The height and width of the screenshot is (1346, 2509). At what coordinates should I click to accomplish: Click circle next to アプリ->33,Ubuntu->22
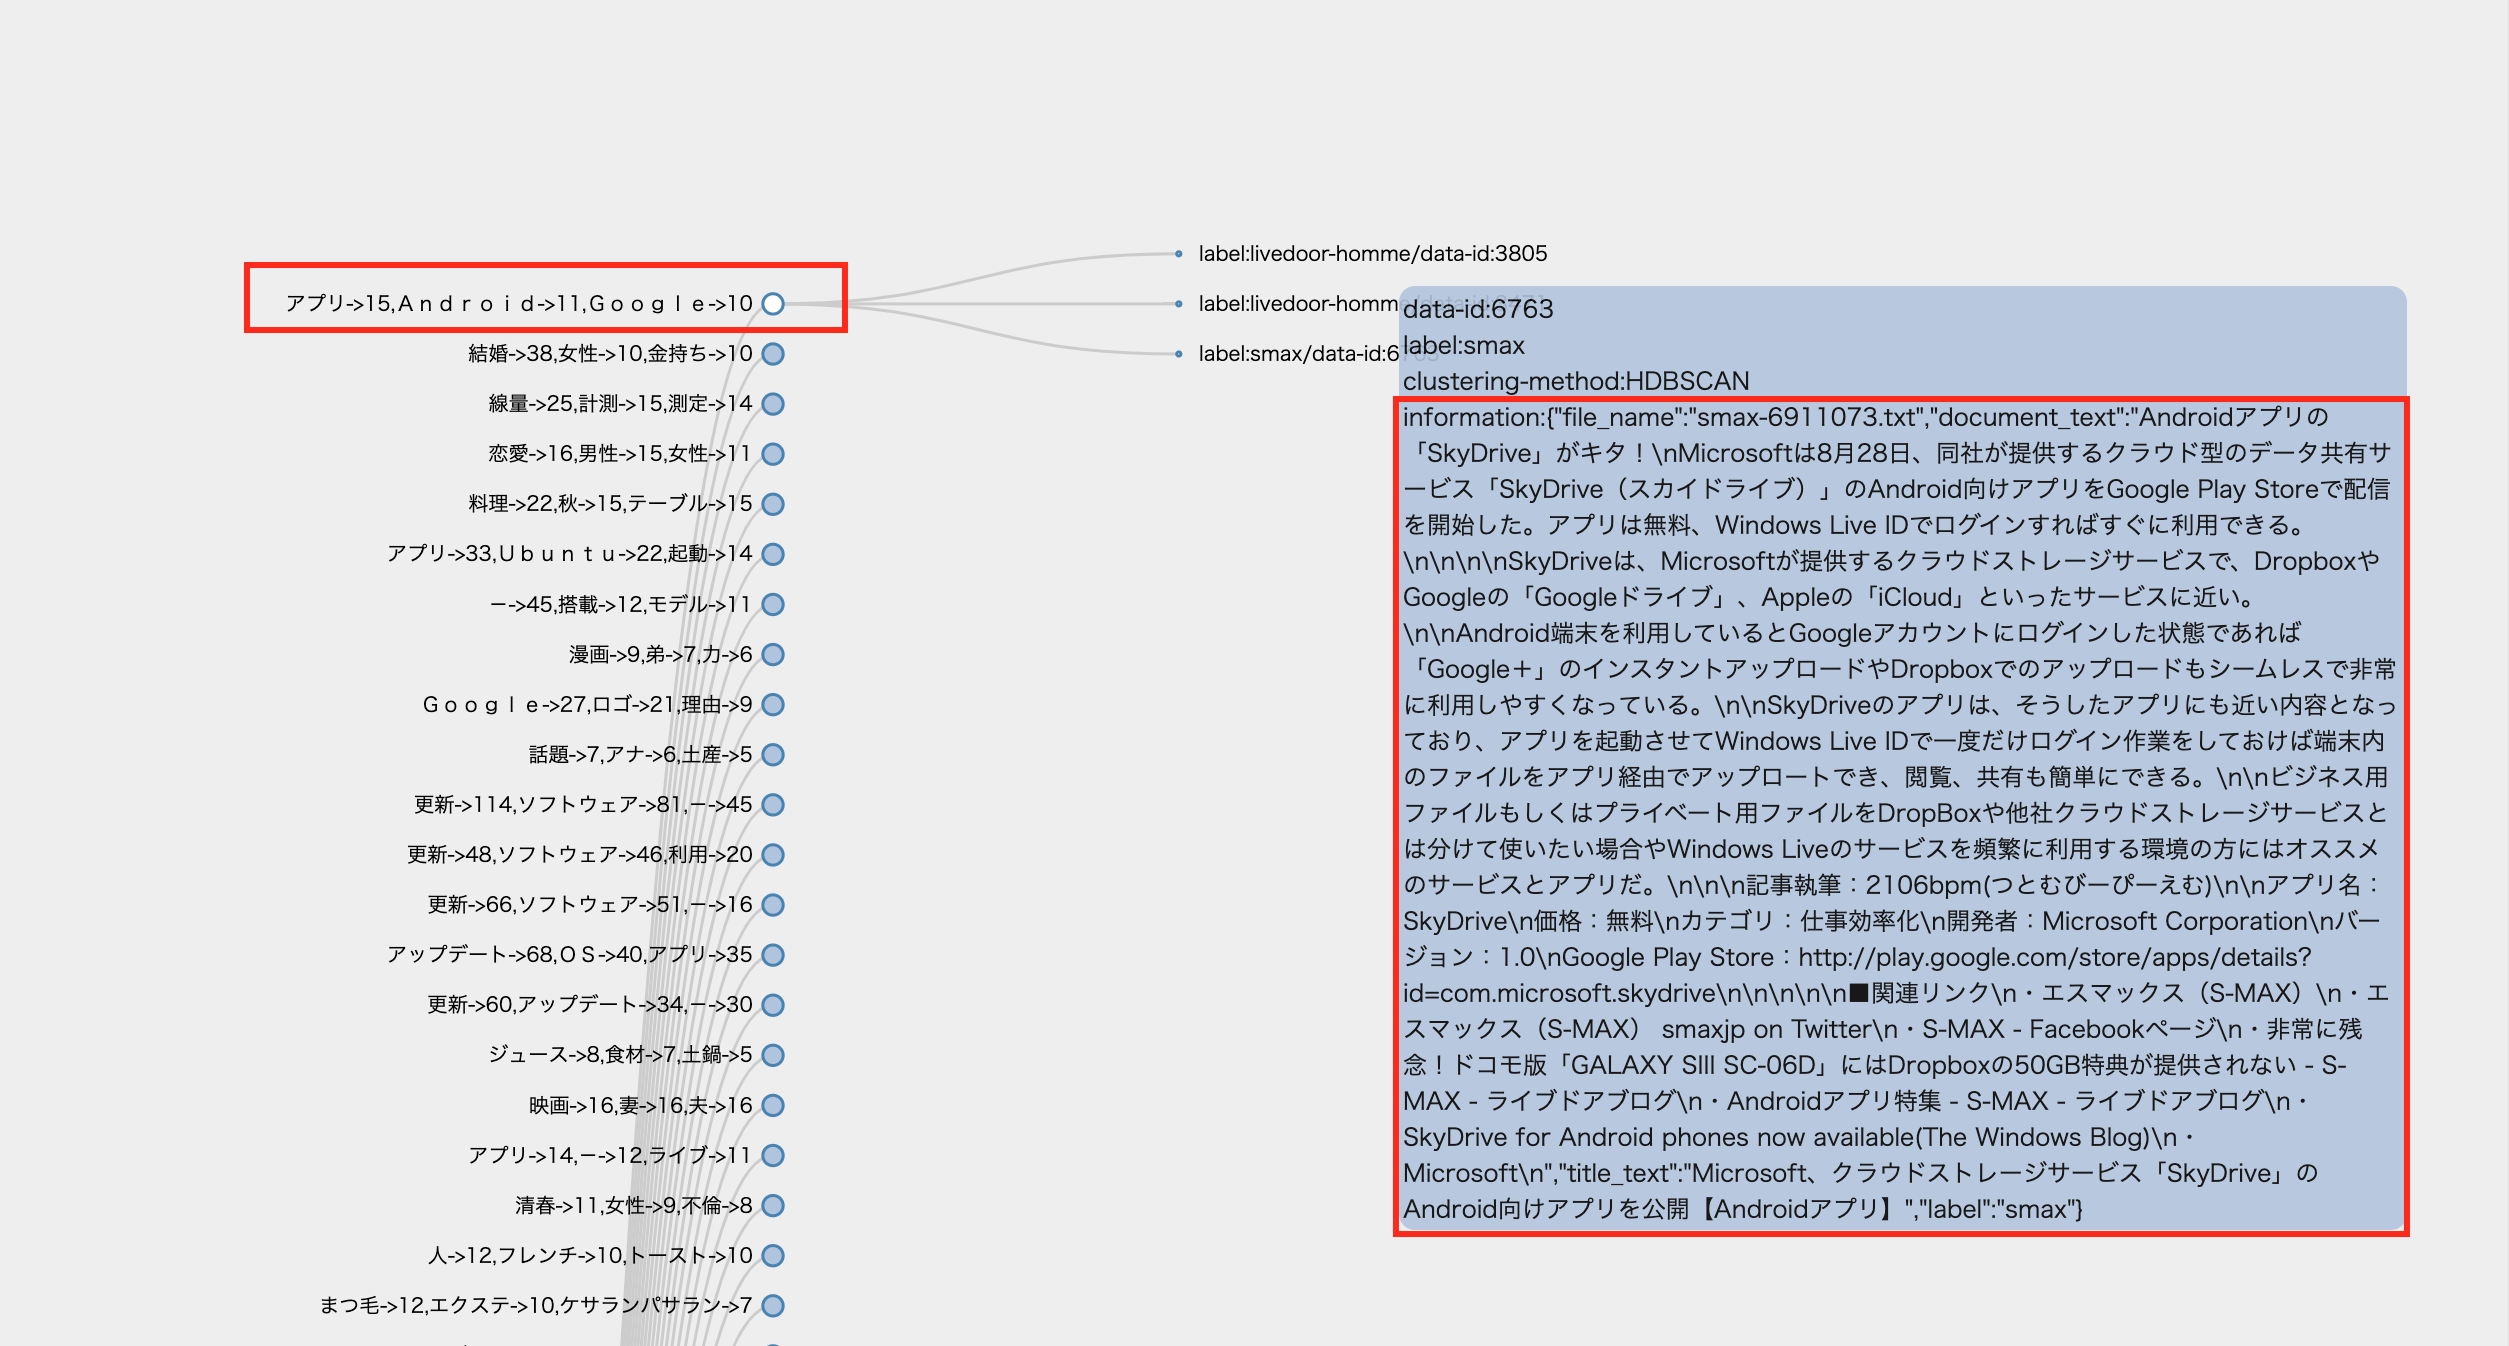pyautogui.click(x=772, y=554)
